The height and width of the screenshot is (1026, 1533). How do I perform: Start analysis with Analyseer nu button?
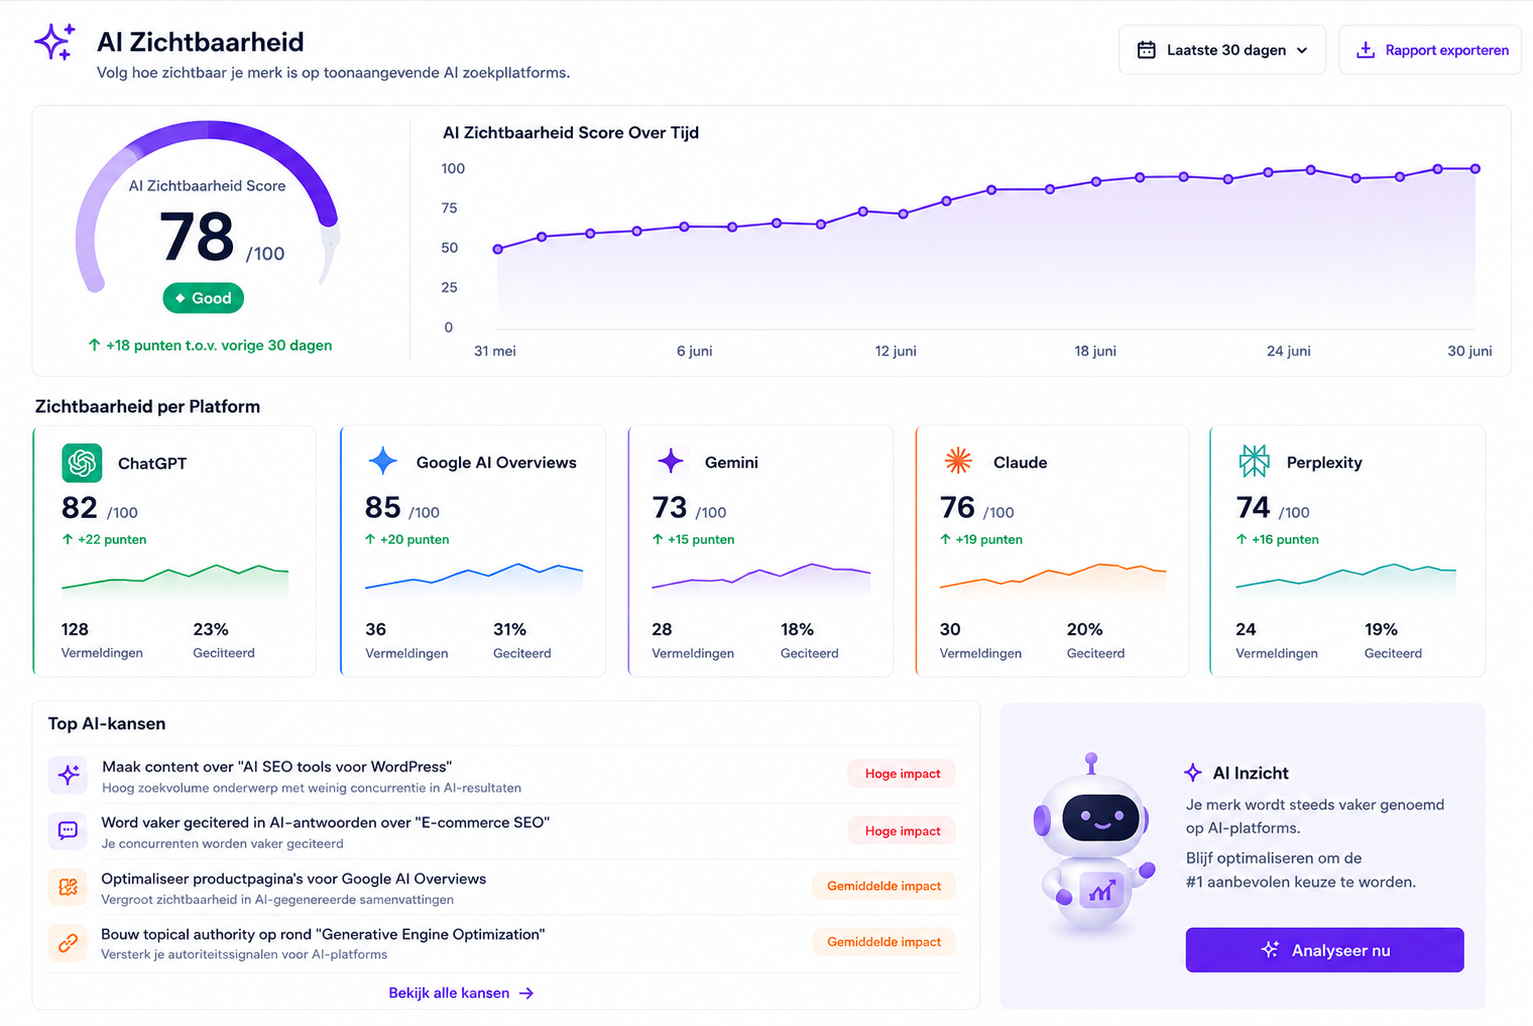tap(1324, 950)
